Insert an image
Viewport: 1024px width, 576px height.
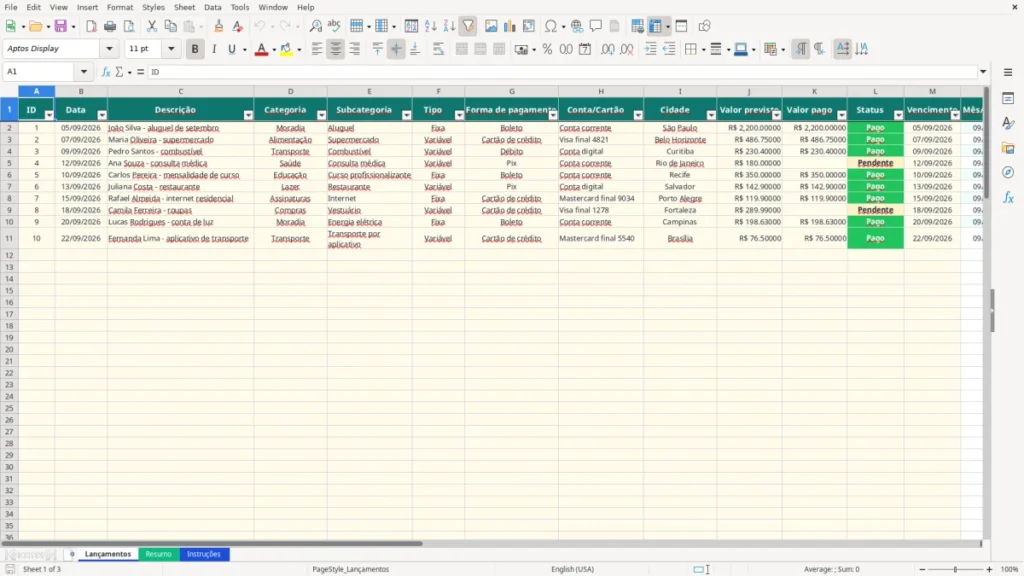(491, 26)
